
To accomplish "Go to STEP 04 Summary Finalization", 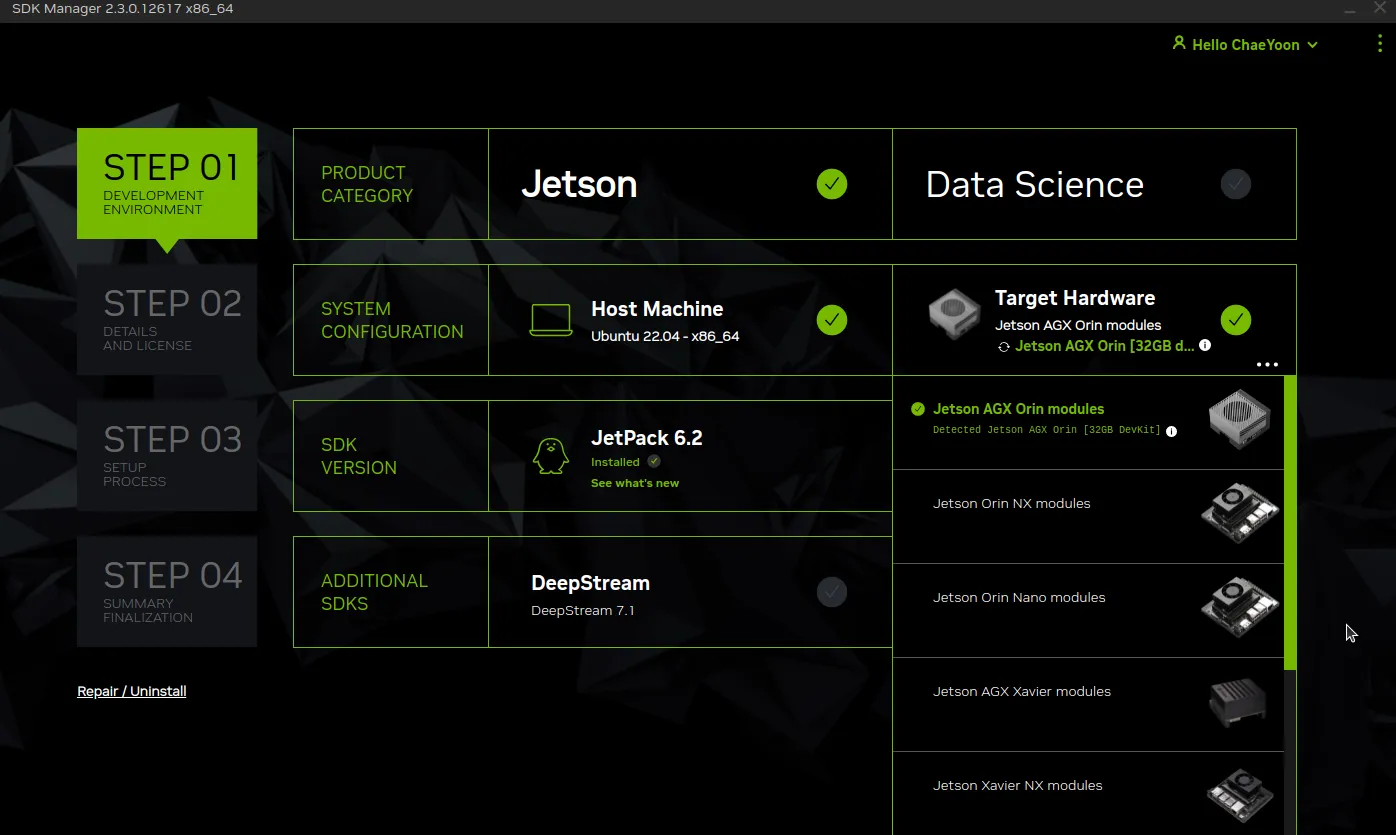I will (167, 592).
